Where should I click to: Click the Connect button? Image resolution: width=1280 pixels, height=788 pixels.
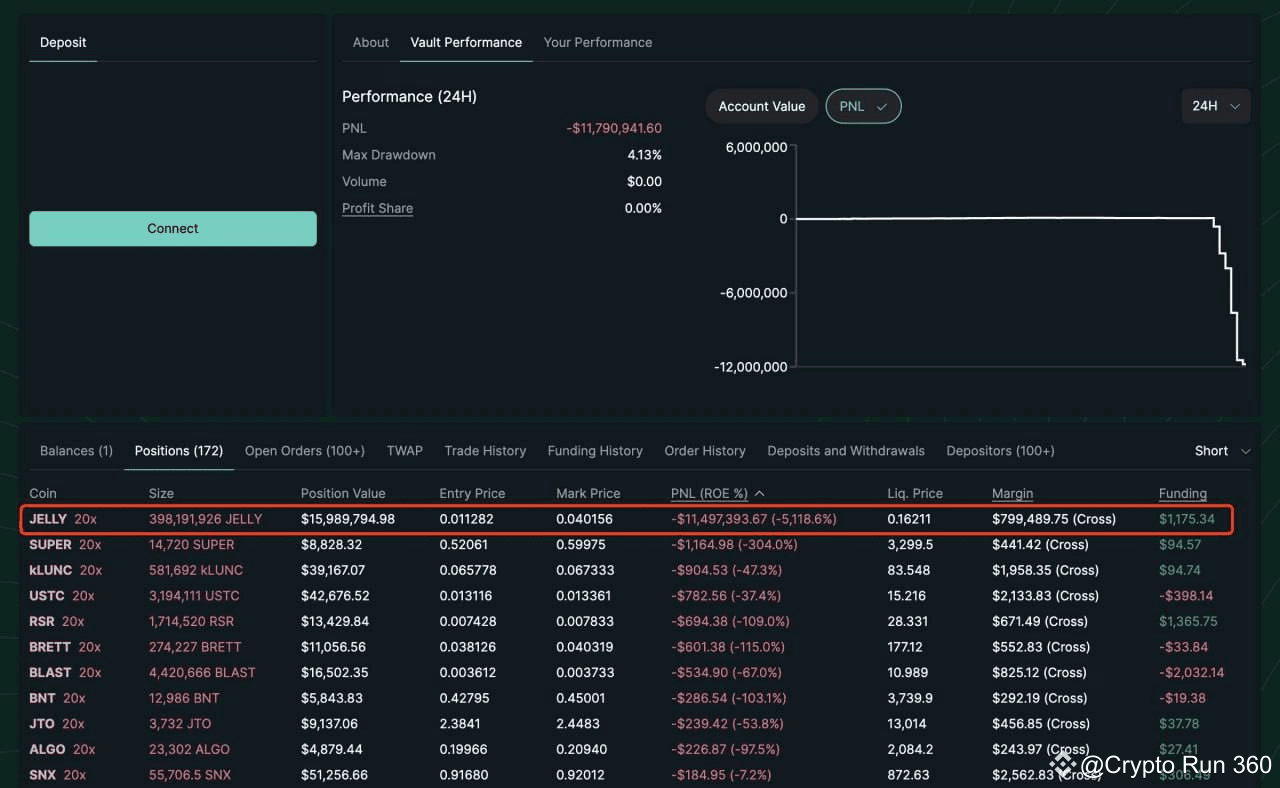tap(173, 228)
